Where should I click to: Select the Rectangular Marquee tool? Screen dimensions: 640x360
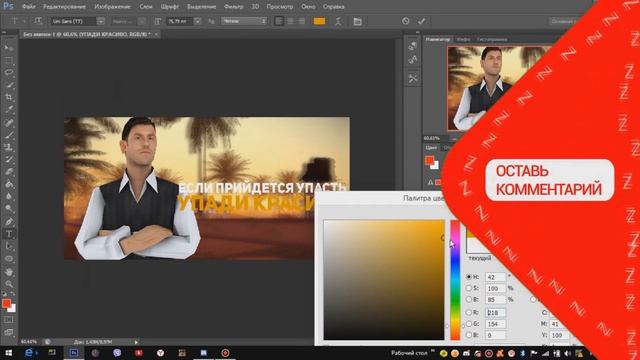tap(9, 60)
